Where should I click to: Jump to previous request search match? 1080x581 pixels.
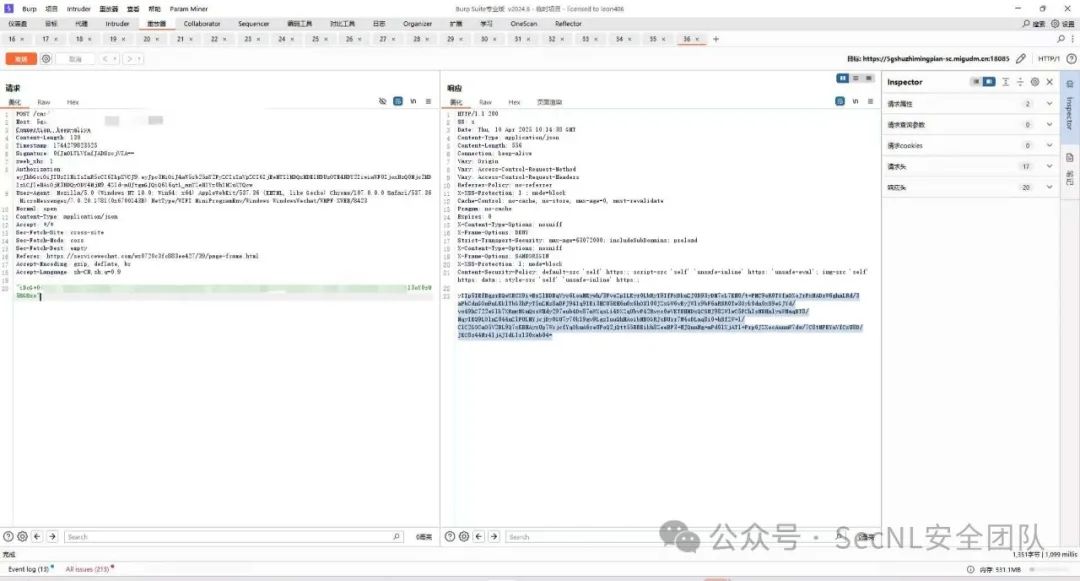pos(37,536)
